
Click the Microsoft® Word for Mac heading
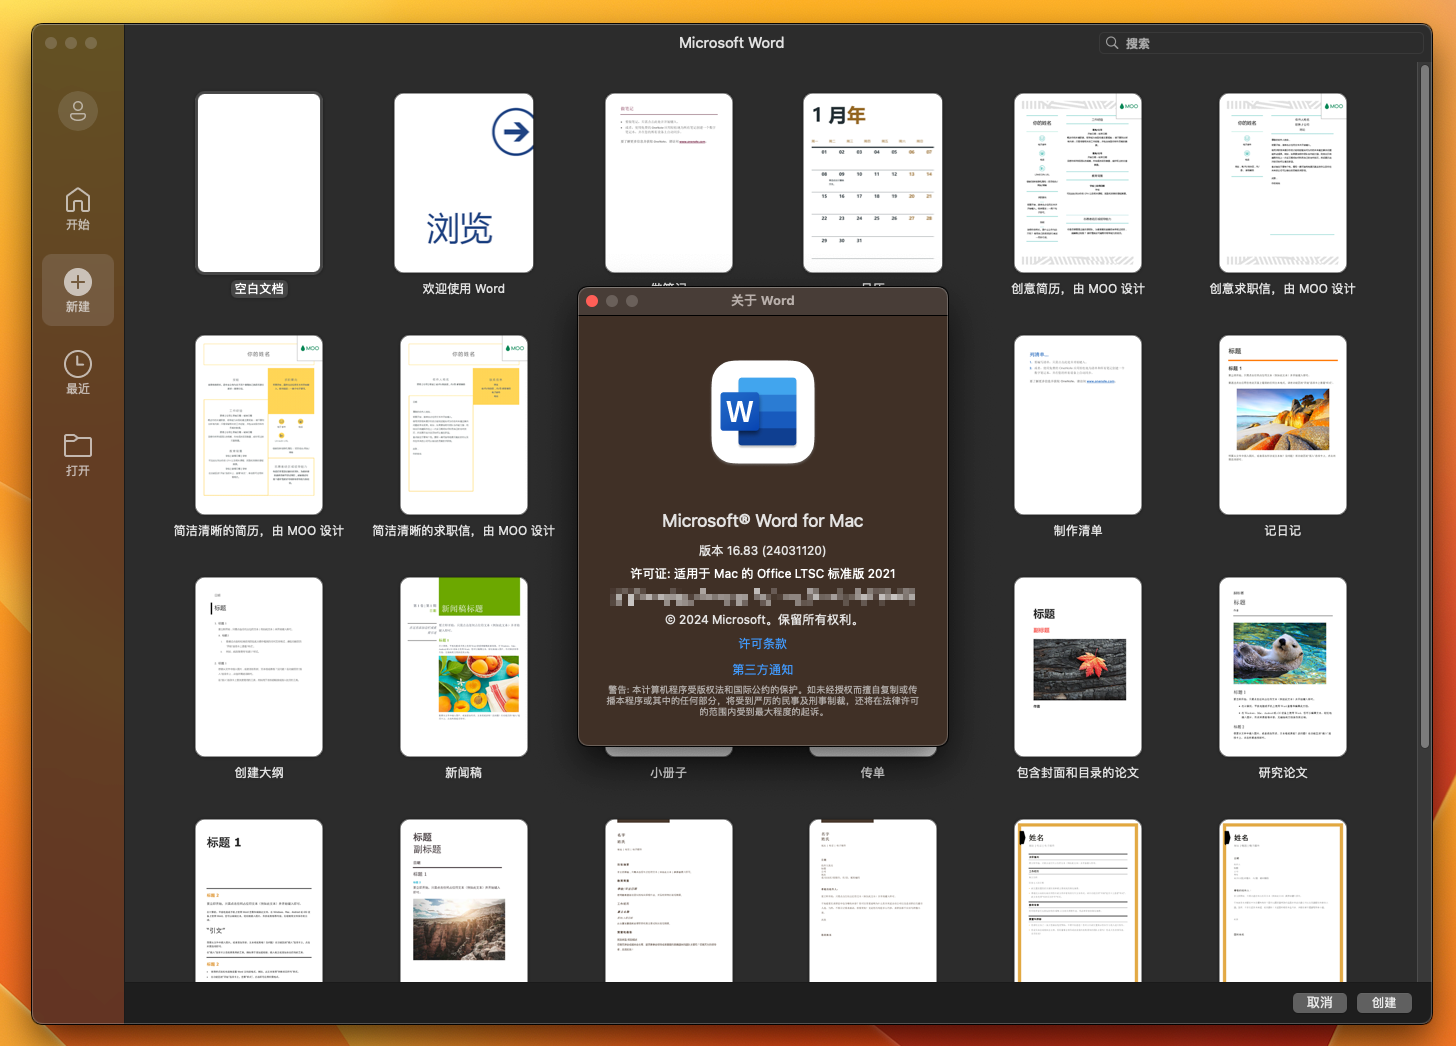click(x=763, y=521)
